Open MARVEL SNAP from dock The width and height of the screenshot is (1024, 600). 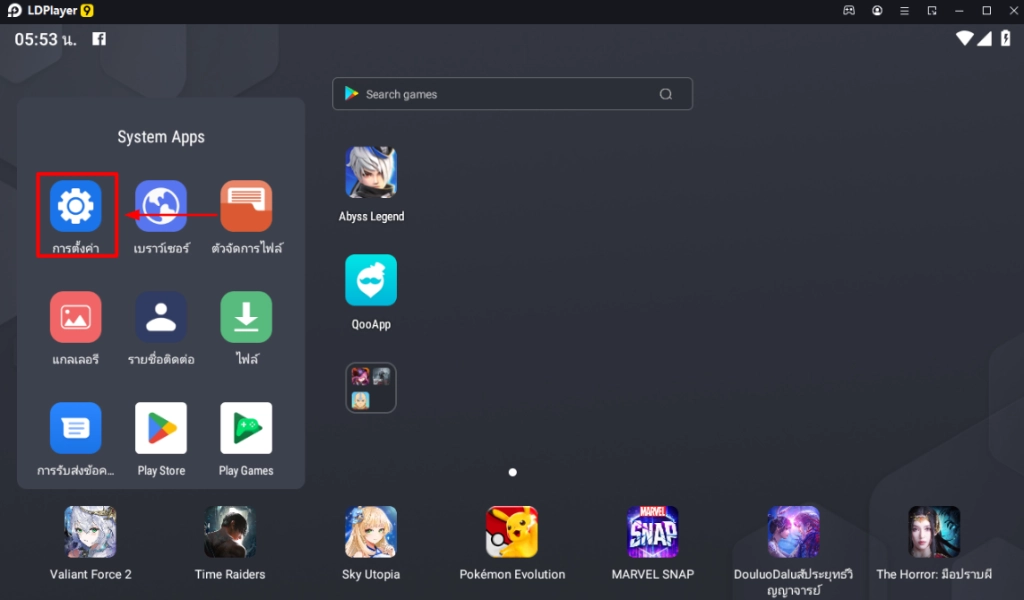click(652, 532)
